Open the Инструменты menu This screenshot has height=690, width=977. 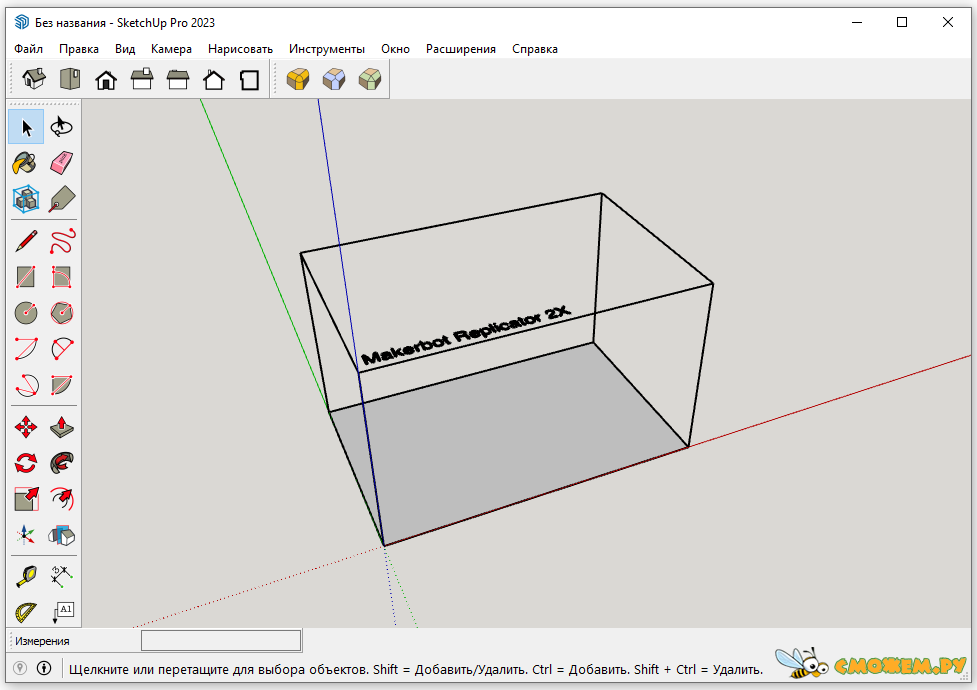point(326,49)
